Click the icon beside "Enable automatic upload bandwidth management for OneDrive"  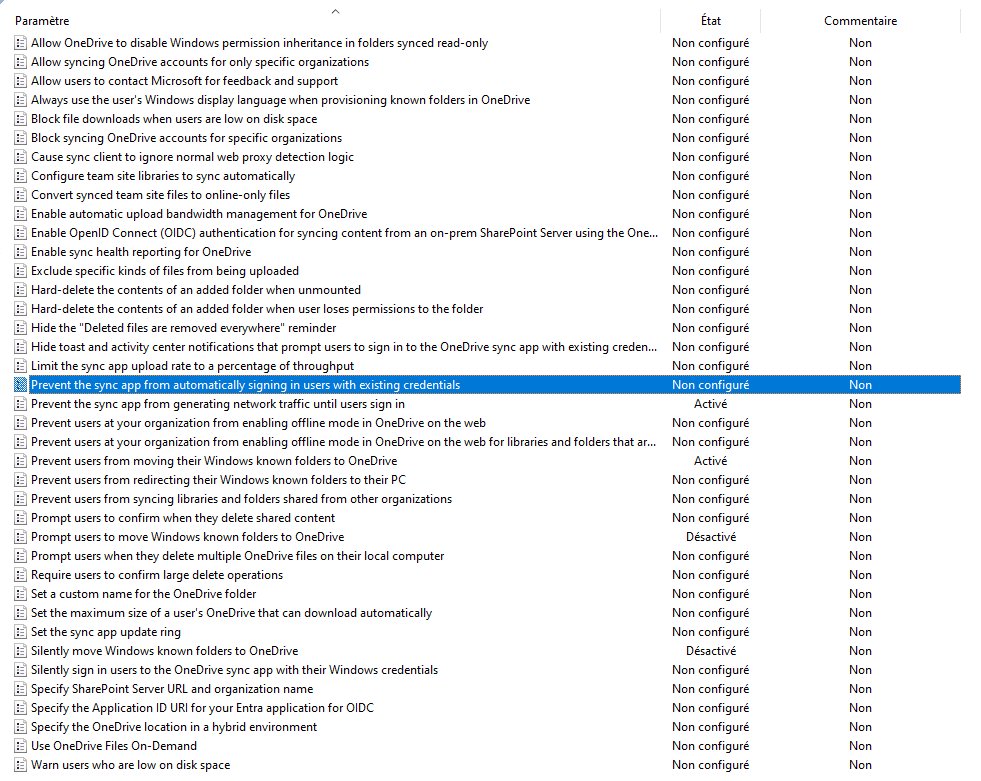pyautogui.click(x=21, y=214)
